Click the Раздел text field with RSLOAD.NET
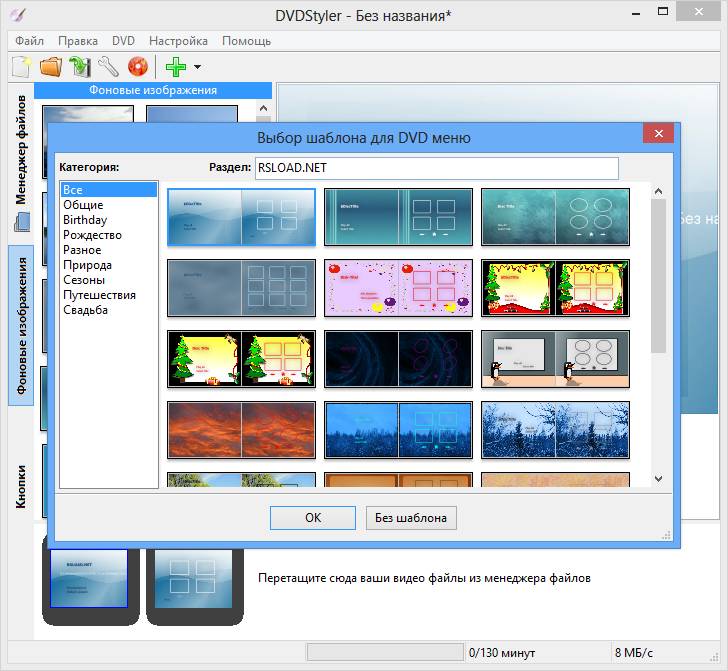Screen dimensions: 728x671 [x=436, y=168]
